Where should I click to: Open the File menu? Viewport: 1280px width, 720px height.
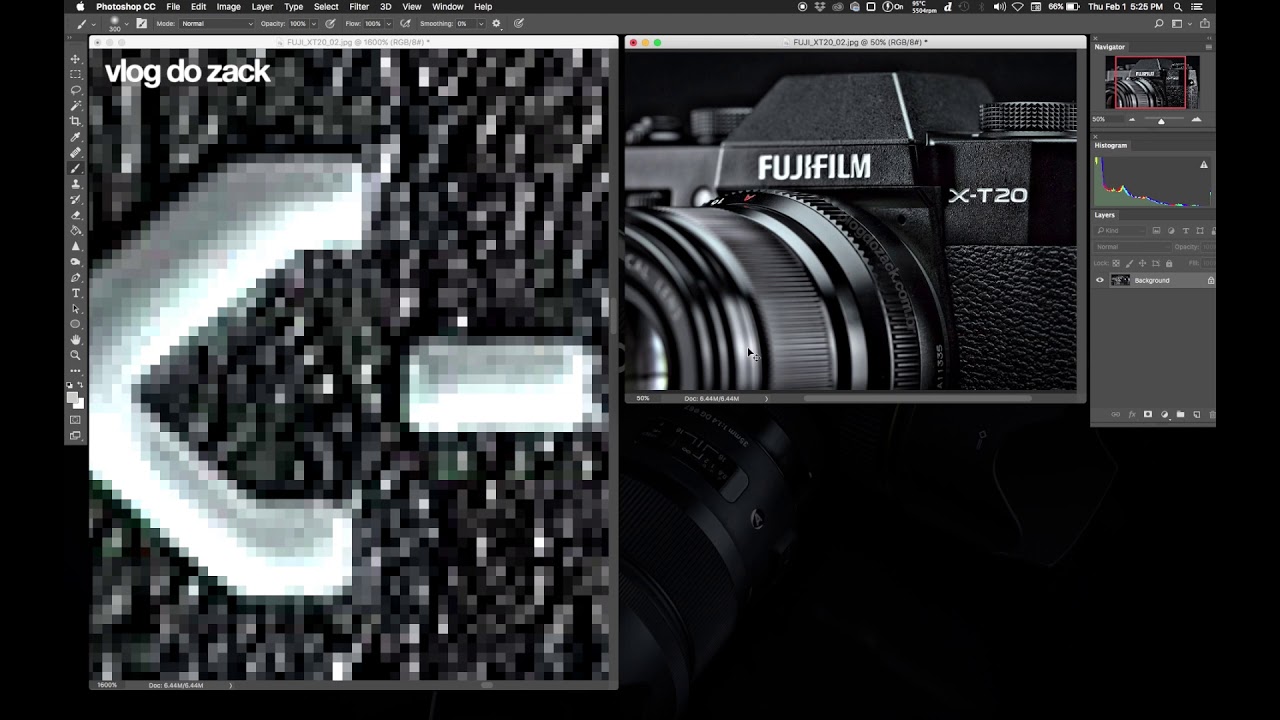[x=173, y=6]
